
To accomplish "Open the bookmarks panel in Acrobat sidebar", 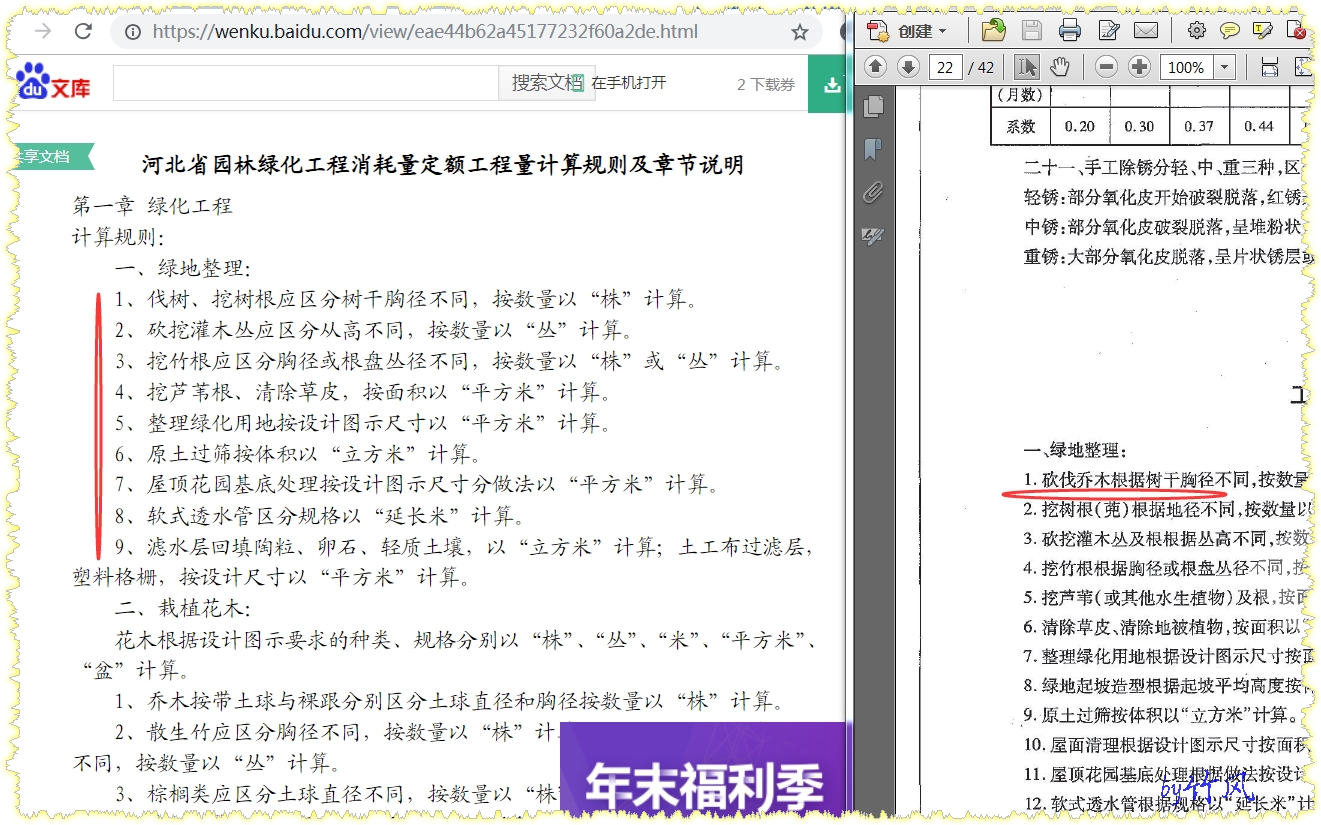I will (x=873, y=150).
